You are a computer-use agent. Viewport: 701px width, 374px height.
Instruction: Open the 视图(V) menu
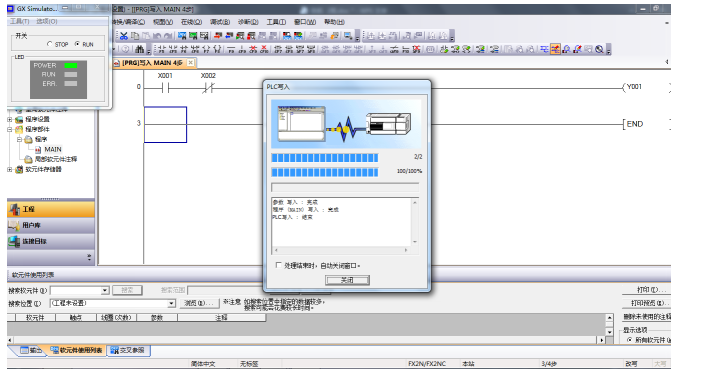click(163, 21)
